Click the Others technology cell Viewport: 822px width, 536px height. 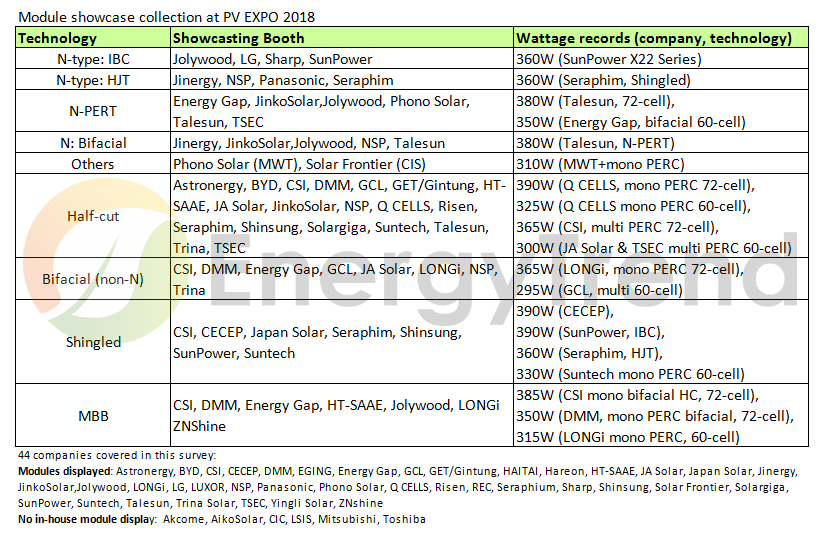[93, 164]
